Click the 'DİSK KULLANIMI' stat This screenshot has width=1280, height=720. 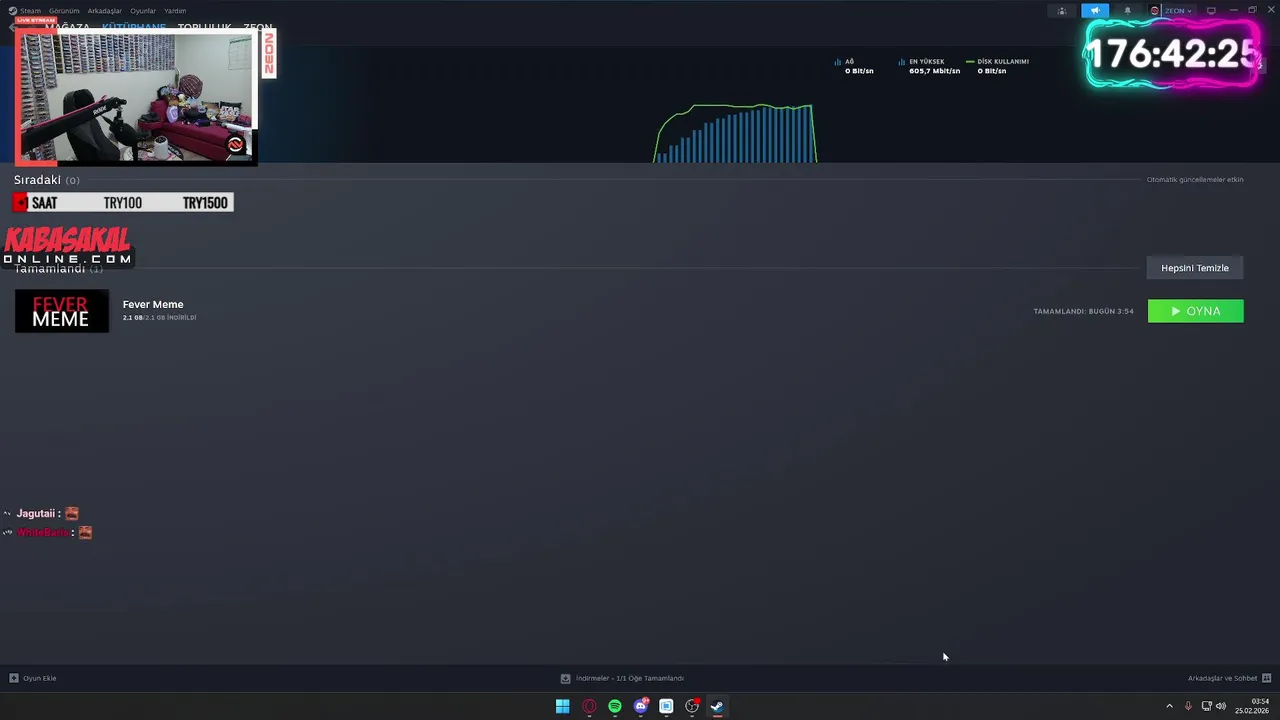click(x=997, y=66)
